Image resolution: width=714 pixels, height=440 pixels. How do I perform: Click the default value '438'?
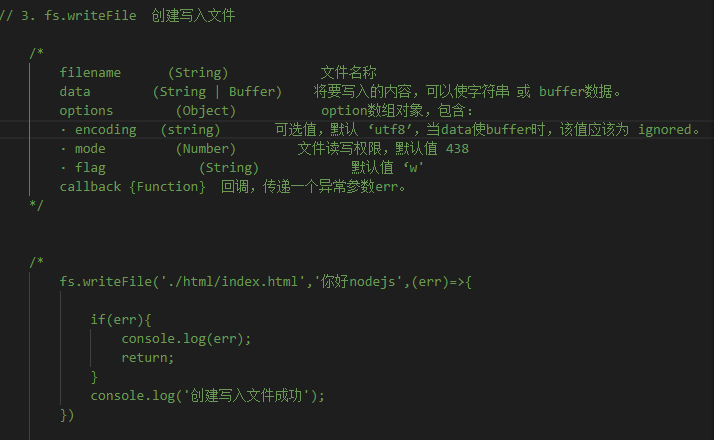(457, 149)
